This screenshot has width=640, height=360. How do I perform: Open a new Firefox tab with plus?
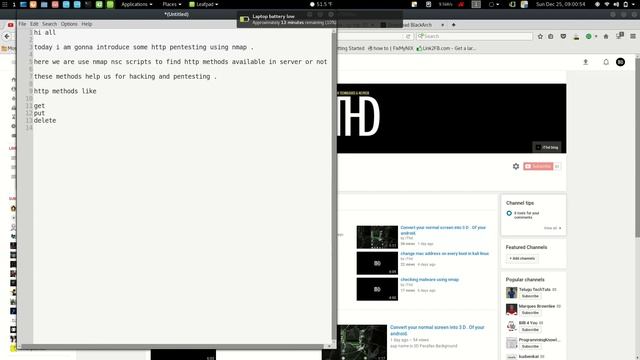pyautogui.click(x=453, y=25)
